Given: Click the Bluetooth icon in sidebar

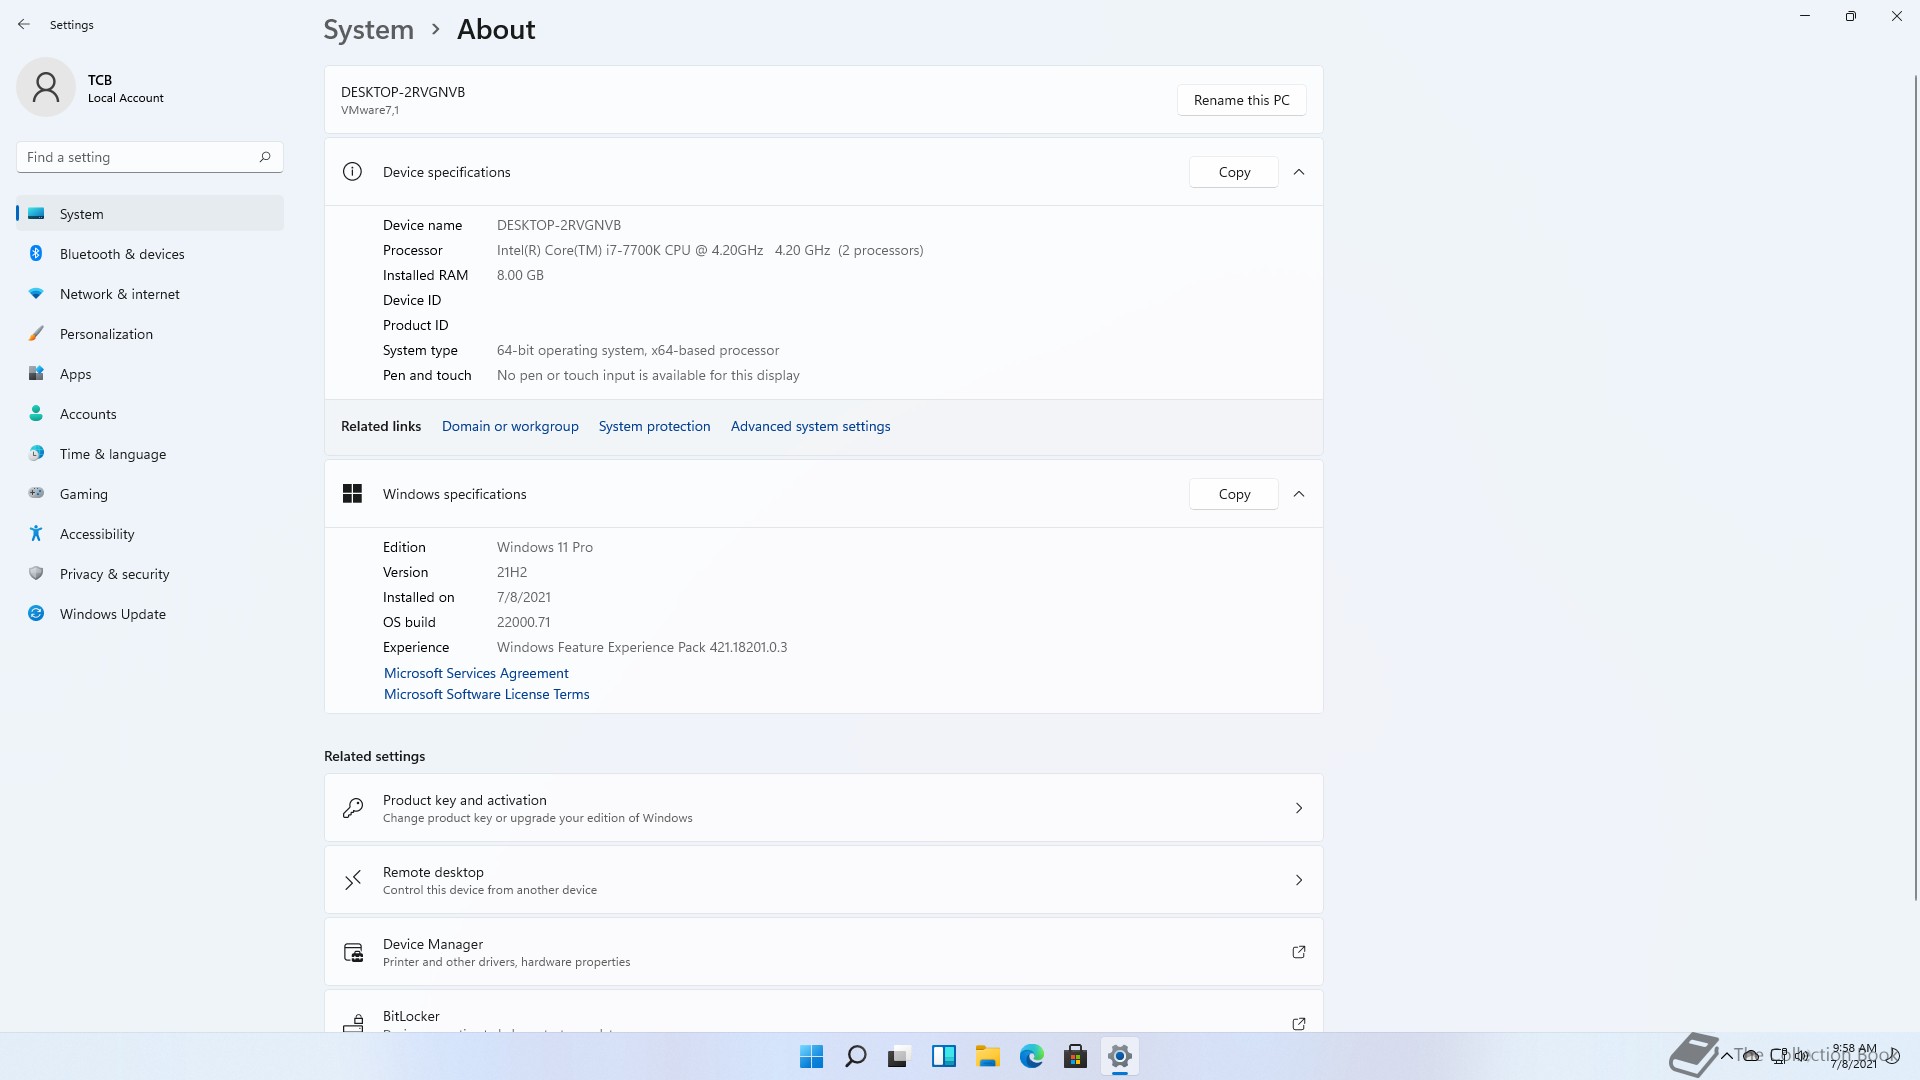Looking at the screenshot, I should tap(36, 254).
